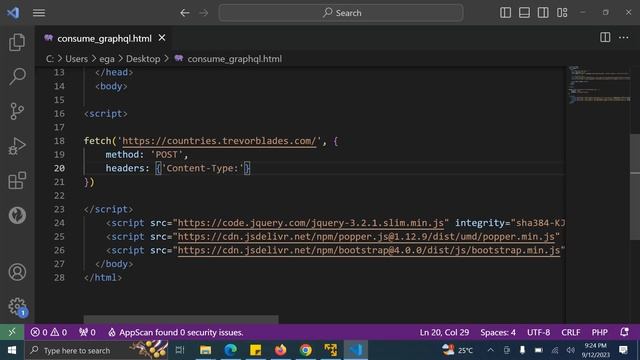Open File Explorer from the taskbar
Image resolution: width=640 pixels, height=360 pixels.
click(205, 350)
